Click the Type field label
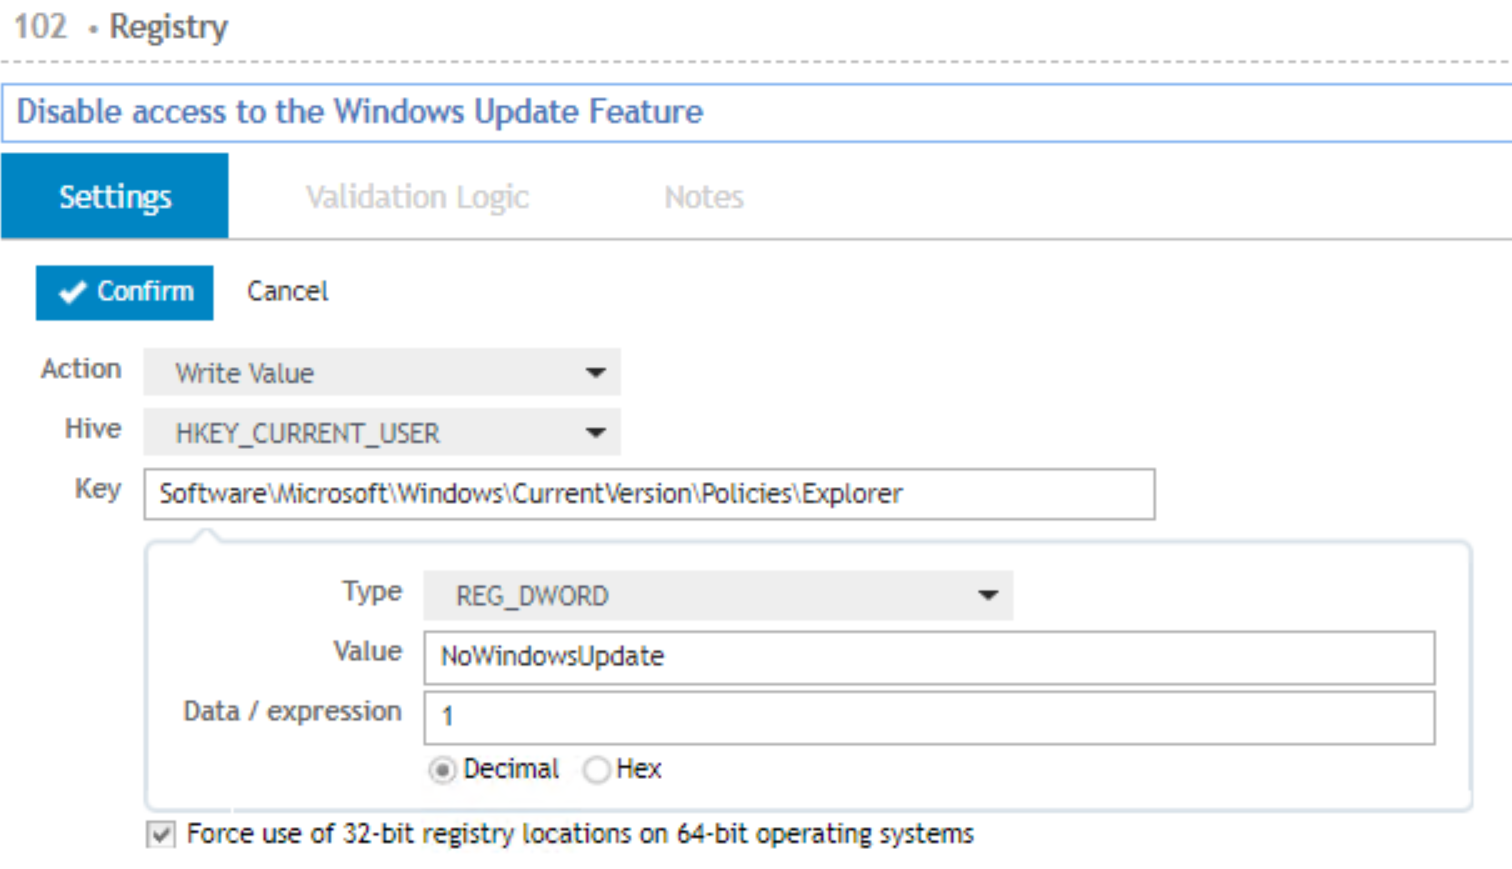 372,592
